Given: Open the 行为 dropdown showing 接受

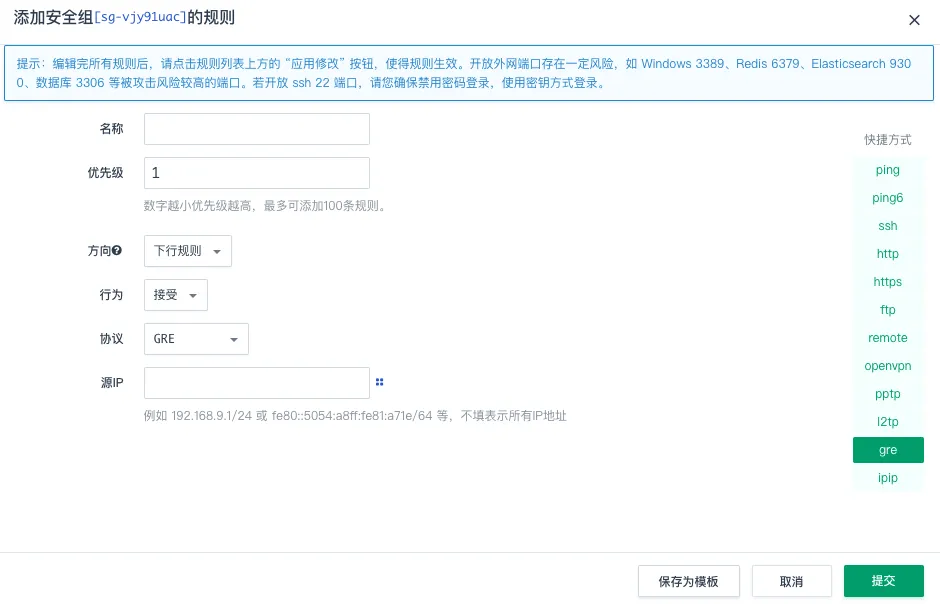Looking at the screenshot, I should click(175, 295).
